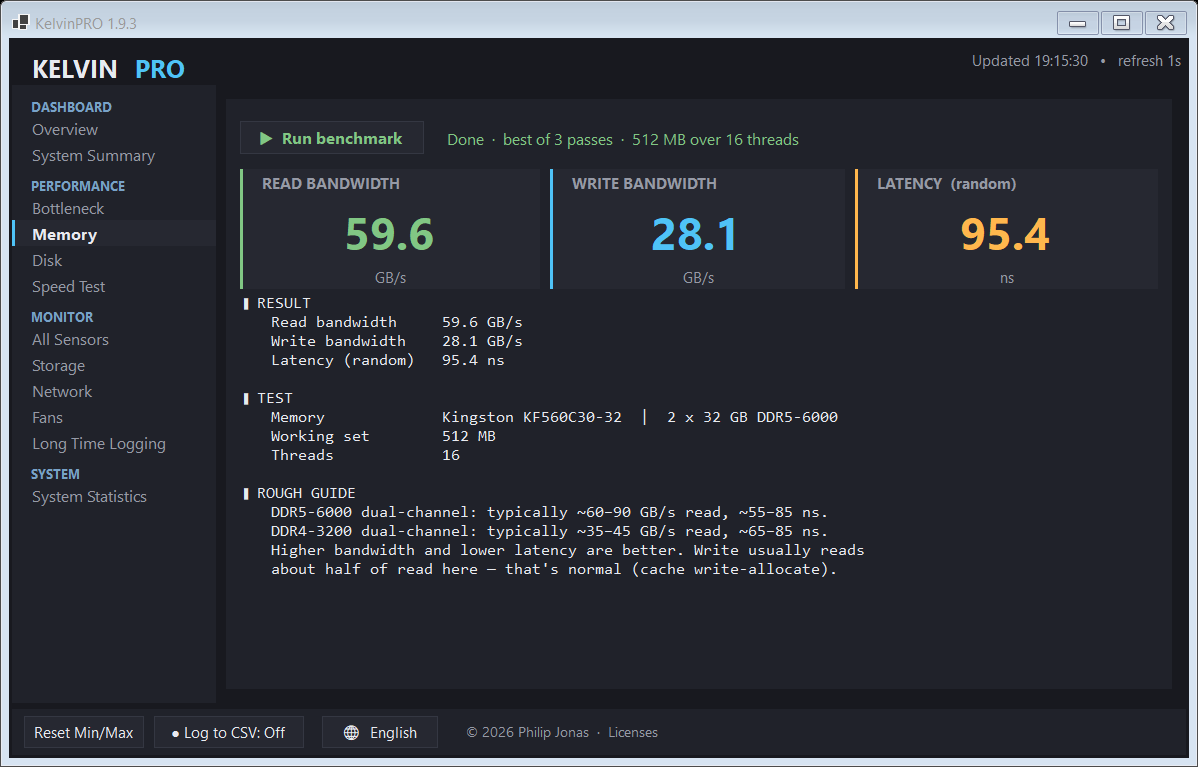Run the memory benchmark
Viewport: 1198px width, 767px height.
(x=332, y=138)
